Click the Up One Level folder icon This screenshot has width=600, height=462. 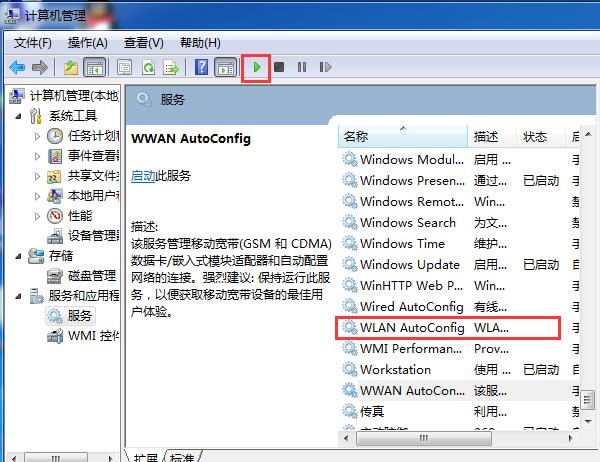[70, 67]
